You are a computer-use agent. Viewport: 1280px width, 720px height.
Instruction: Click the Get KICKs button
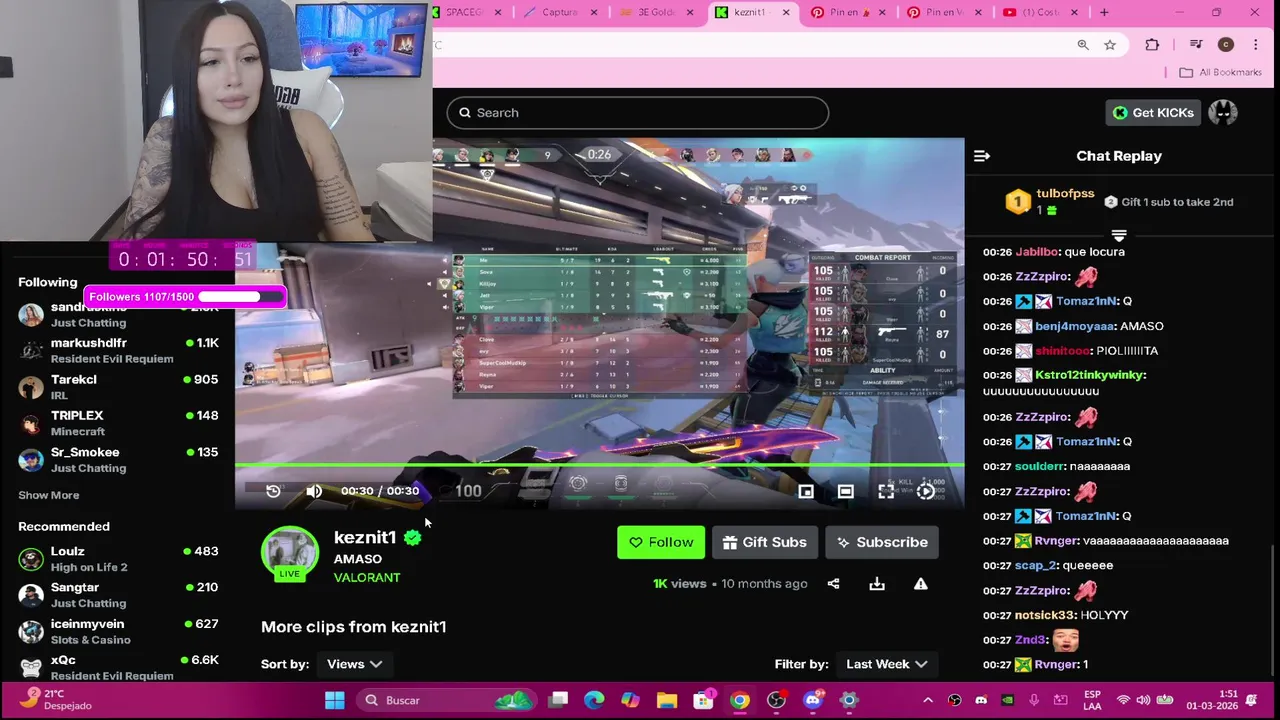pos(1153,113)
